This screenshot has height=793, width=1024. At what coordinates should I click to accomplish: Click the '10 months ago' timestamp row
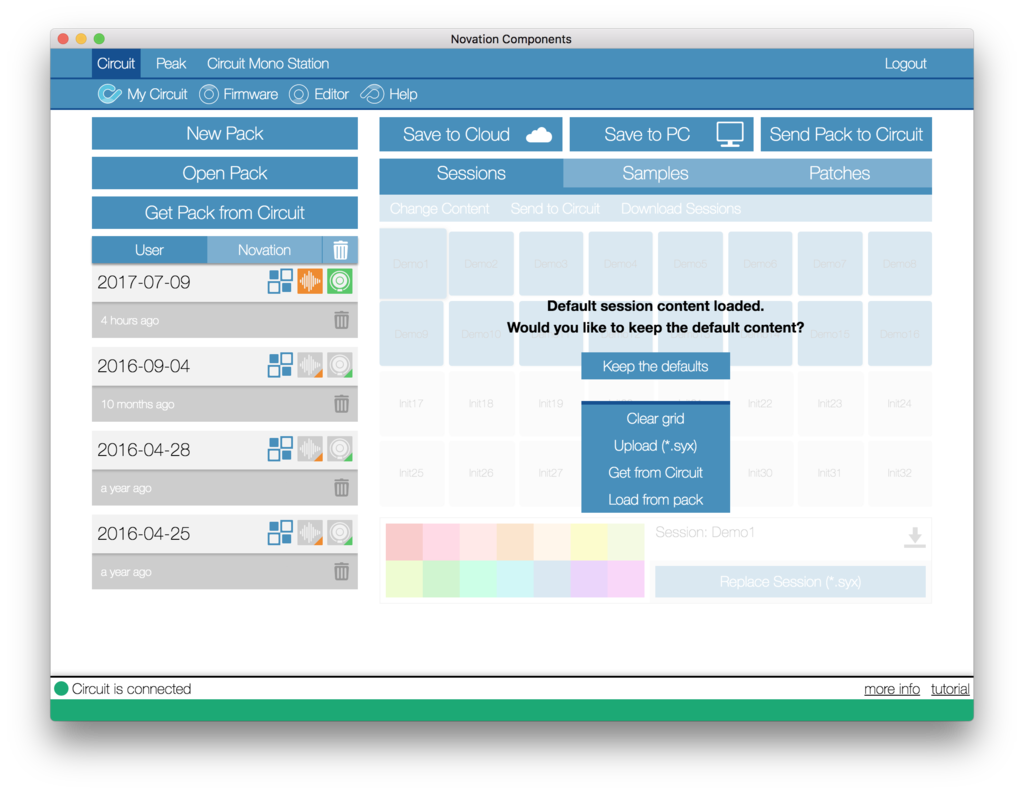tap(225, 404)
